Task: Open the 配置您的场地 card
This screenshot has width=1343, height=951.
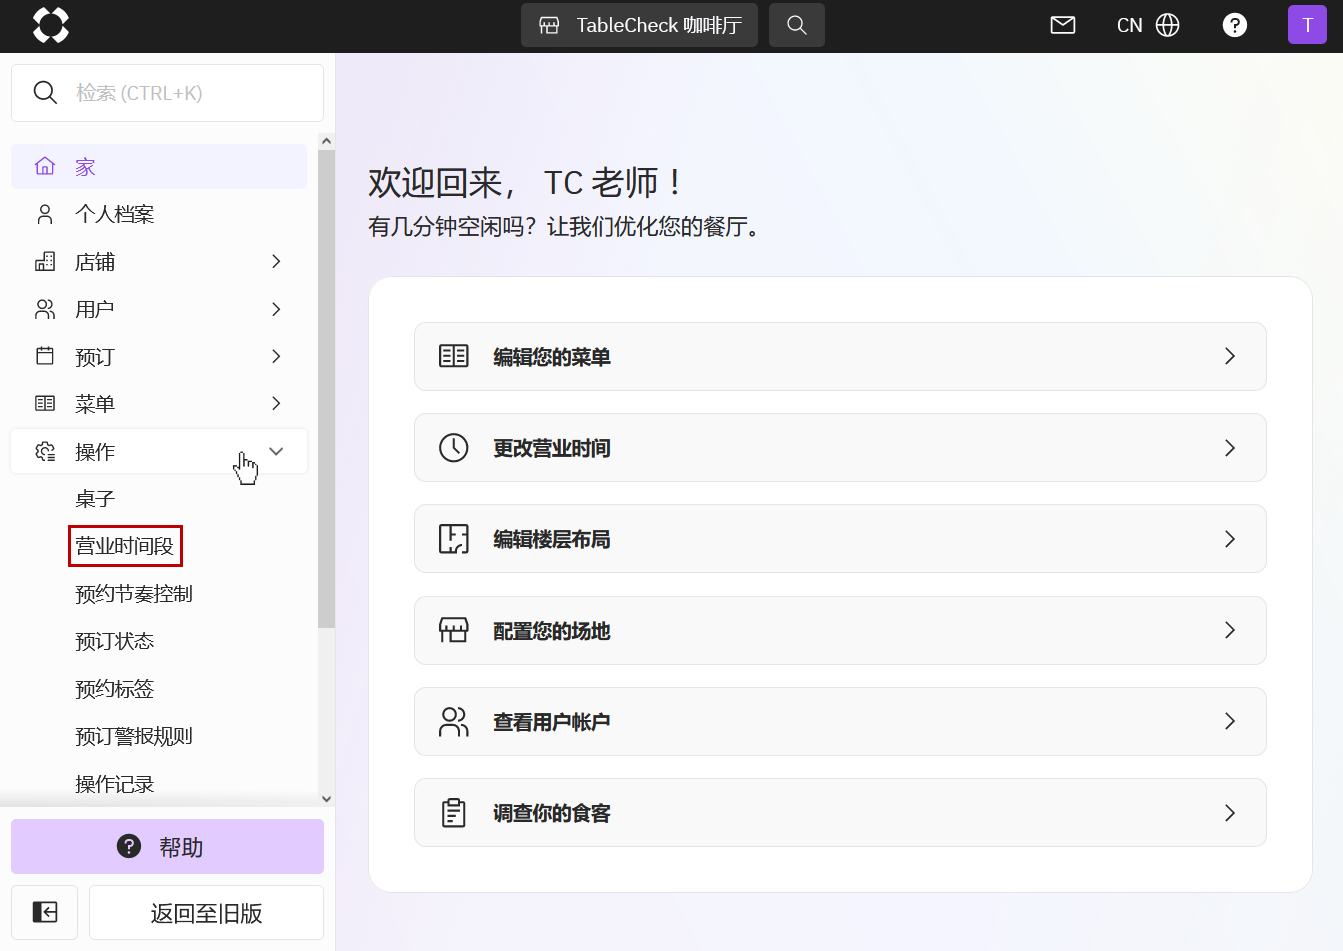Action: coord(840,630)
